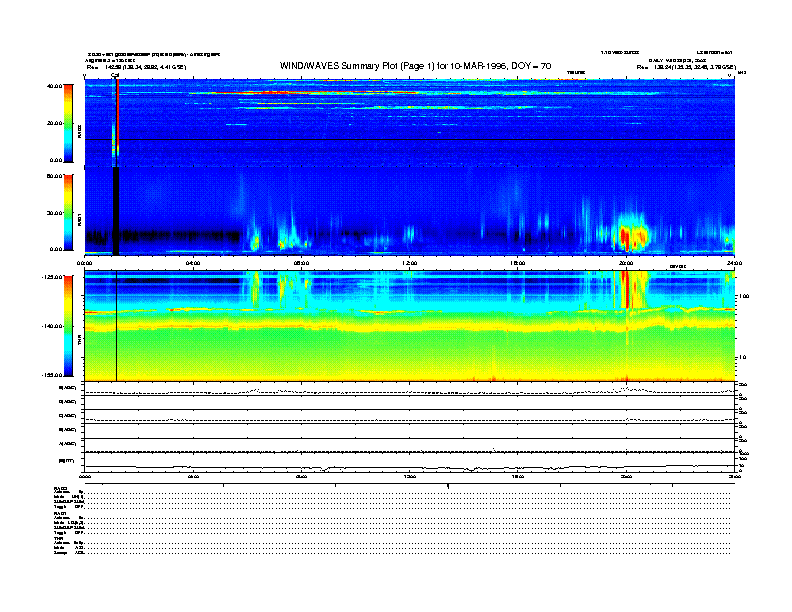Click the DOY = 70 text in the title

[531, 66]
